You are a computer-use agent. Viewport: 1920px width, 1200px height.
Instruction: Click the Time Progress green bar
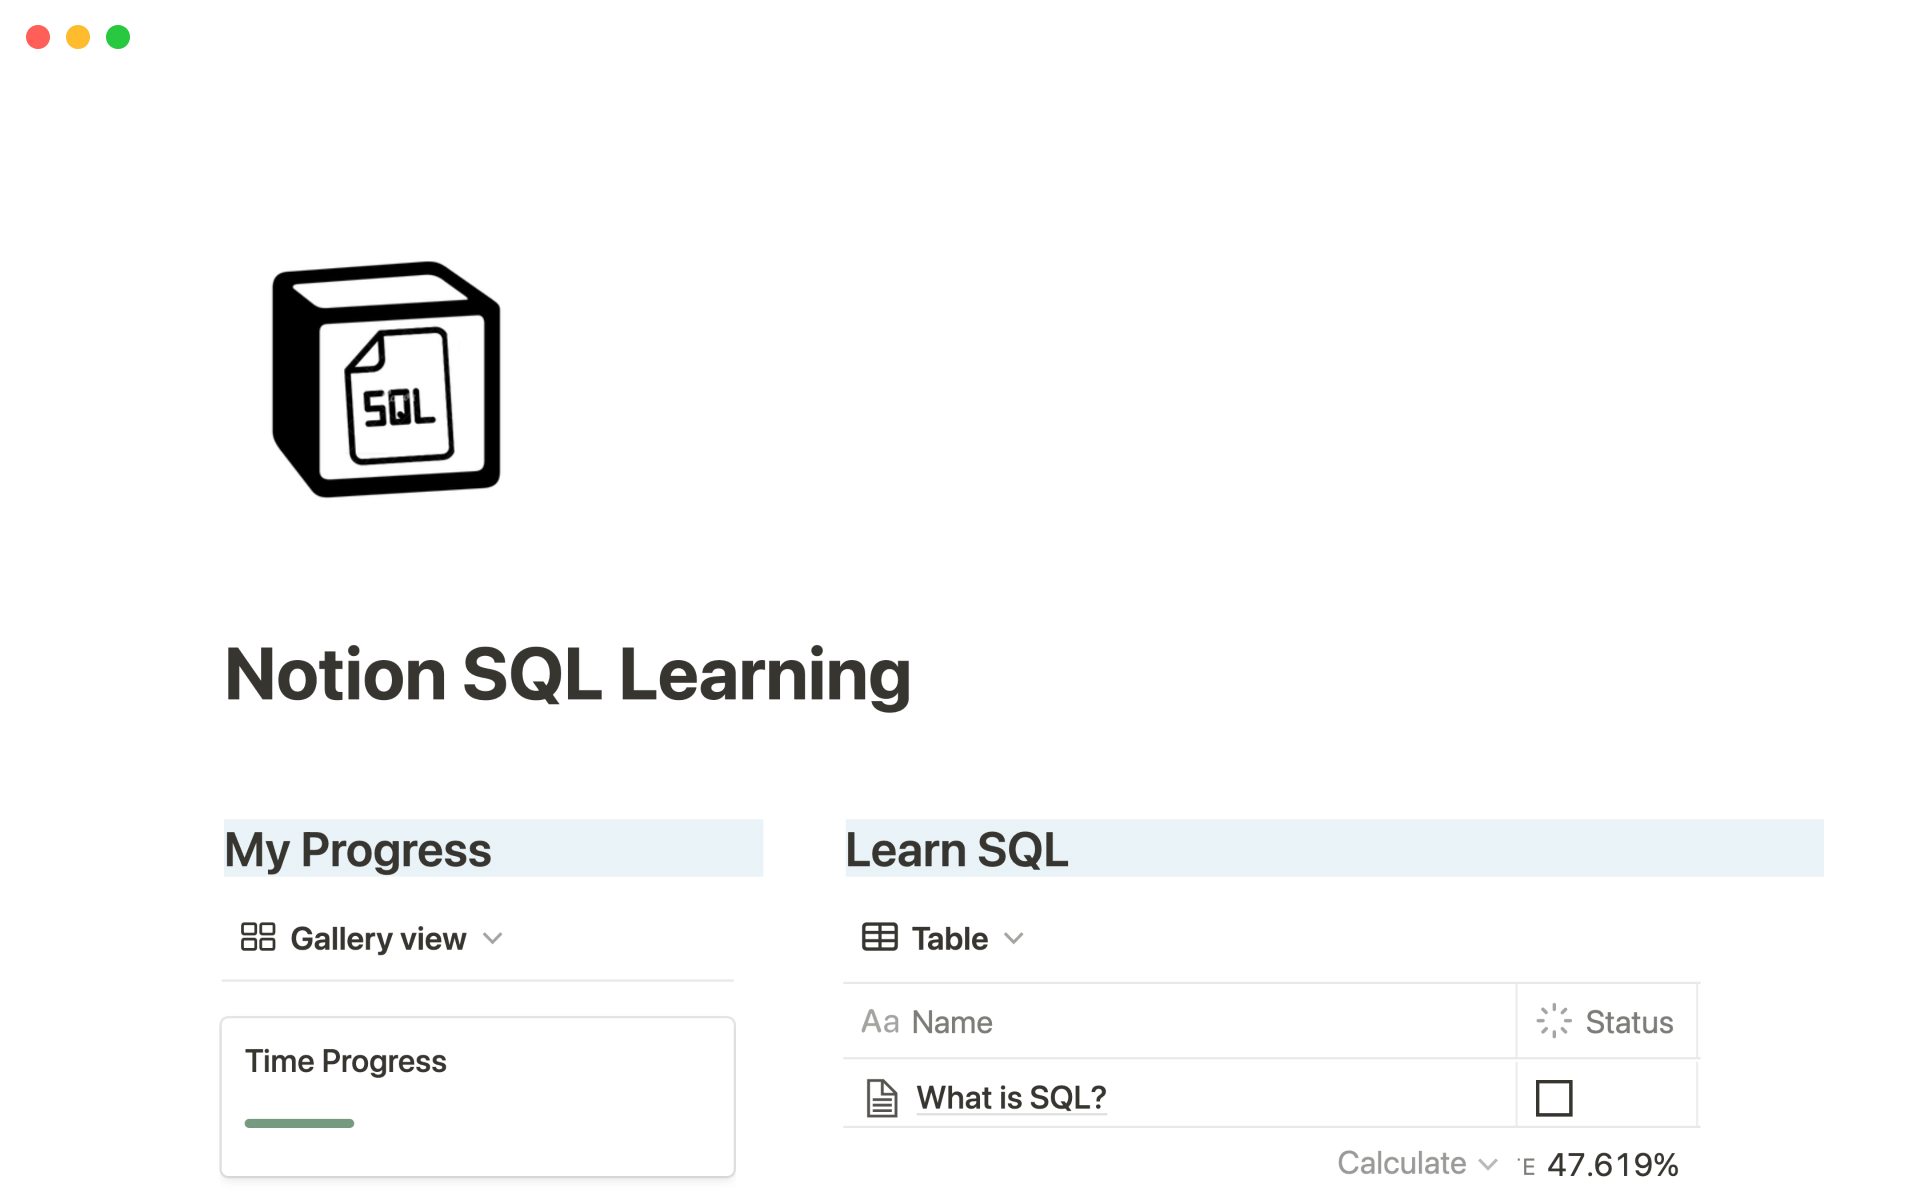pyautogui.click(x=299, y=1123)
